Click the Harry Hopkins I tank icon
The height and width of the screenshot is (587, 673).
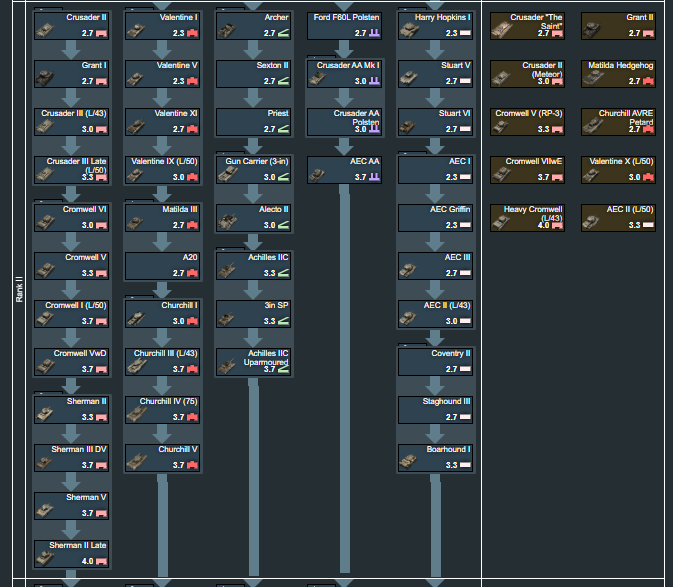(x=411, y=30)
